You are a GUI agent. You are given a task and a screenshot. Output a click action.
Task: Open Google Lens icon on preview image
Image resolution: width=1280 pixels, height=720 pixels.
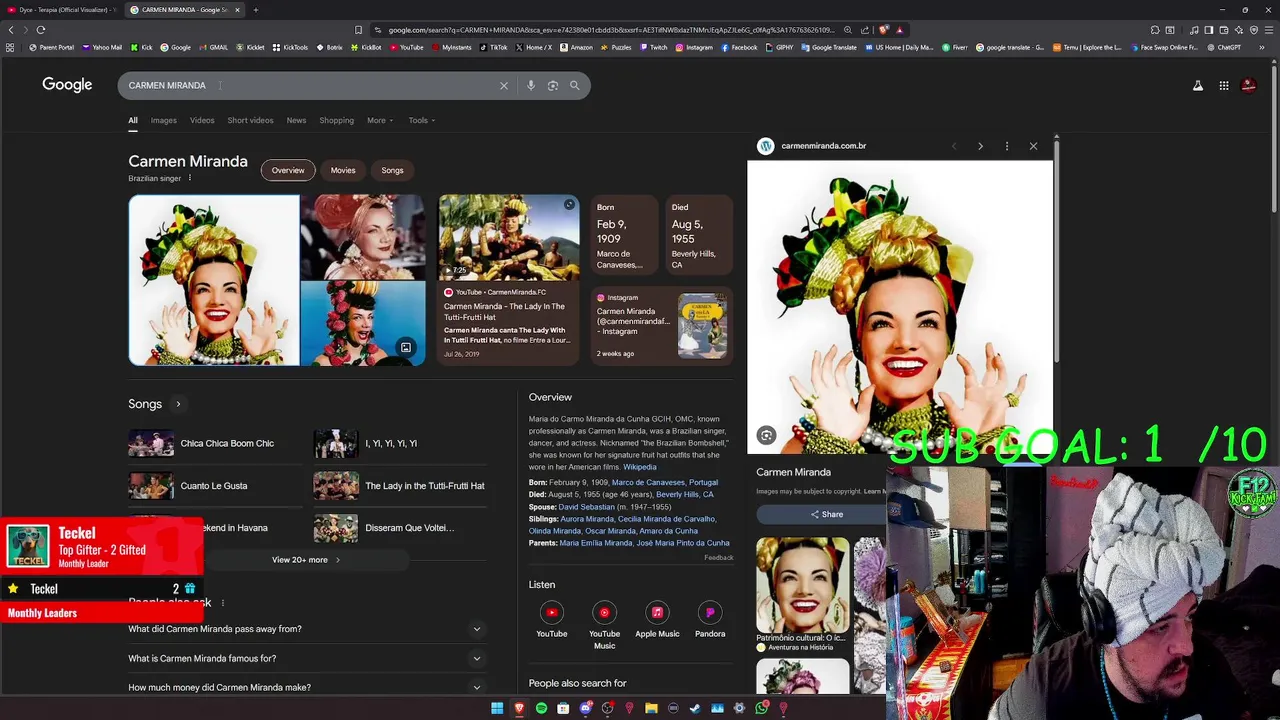tap(766, 435)
